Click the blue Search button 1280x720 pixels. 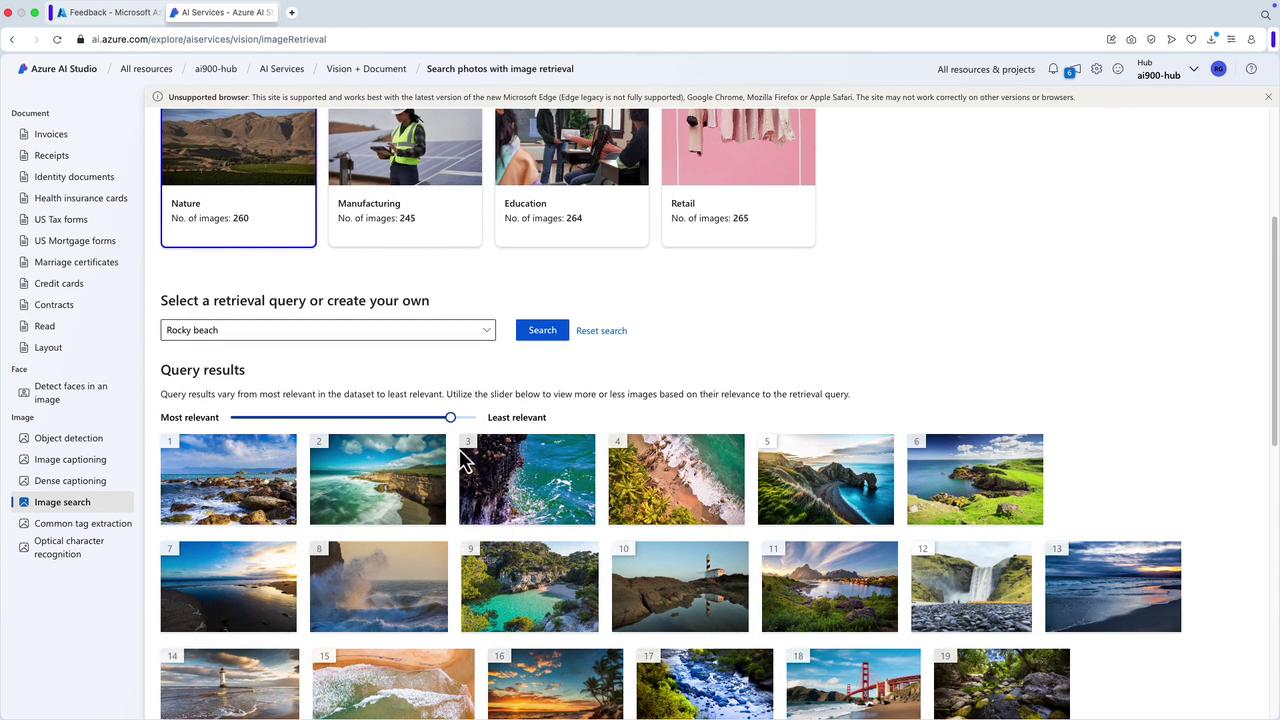[x=542, y=330]
